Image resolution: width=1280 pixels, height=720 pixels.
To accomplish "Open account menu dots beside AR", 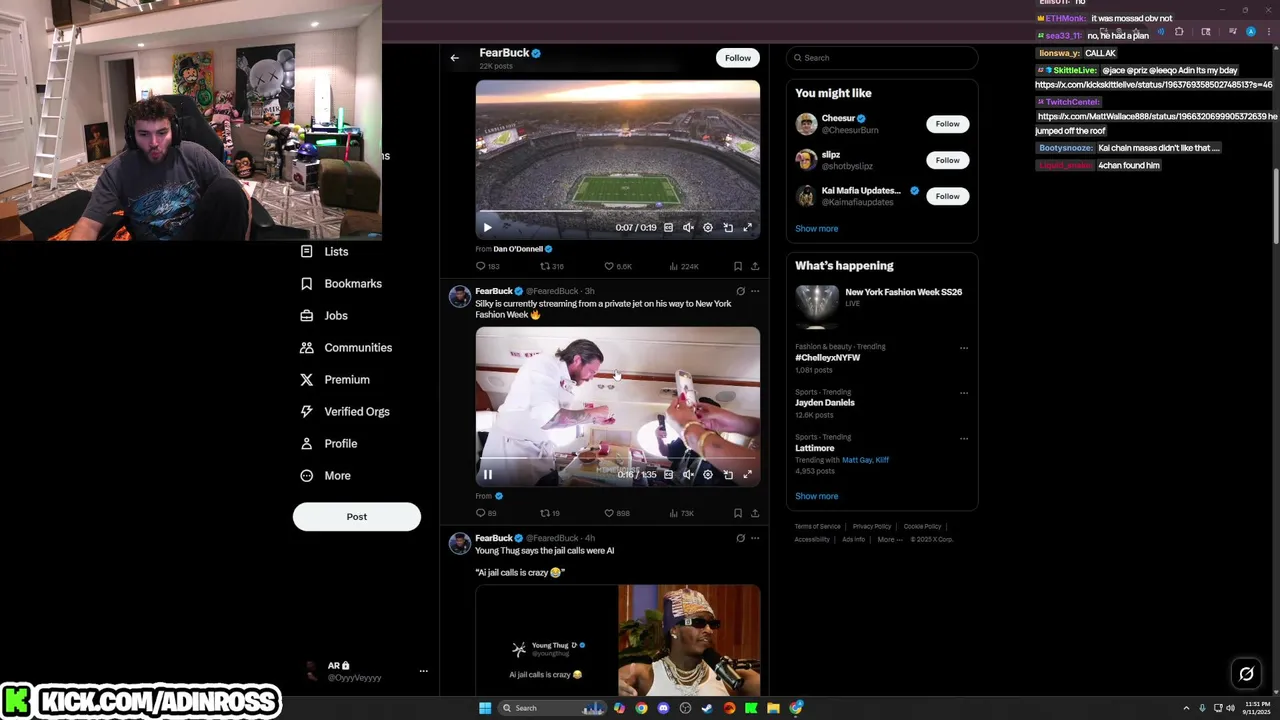I will click(424, 671).
